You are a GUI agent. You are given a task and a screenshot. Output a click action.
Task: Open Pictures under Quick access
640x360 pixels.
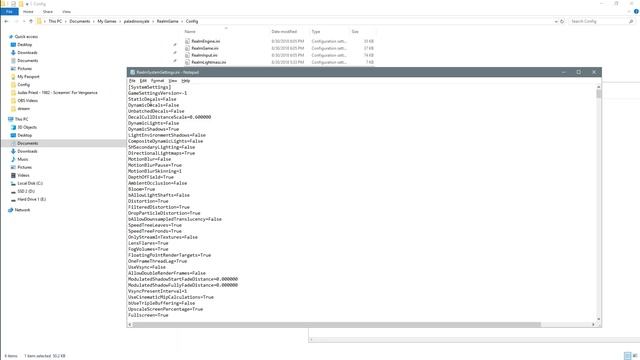[24, 69]
